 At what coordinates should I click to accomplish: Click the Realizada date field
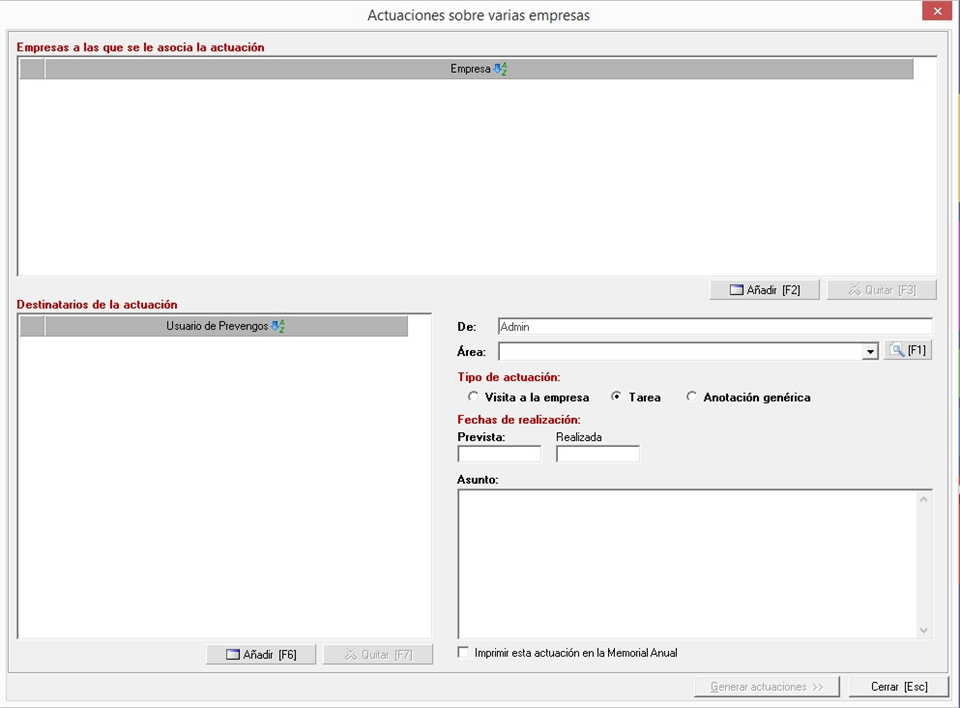[x=597, y=454]
